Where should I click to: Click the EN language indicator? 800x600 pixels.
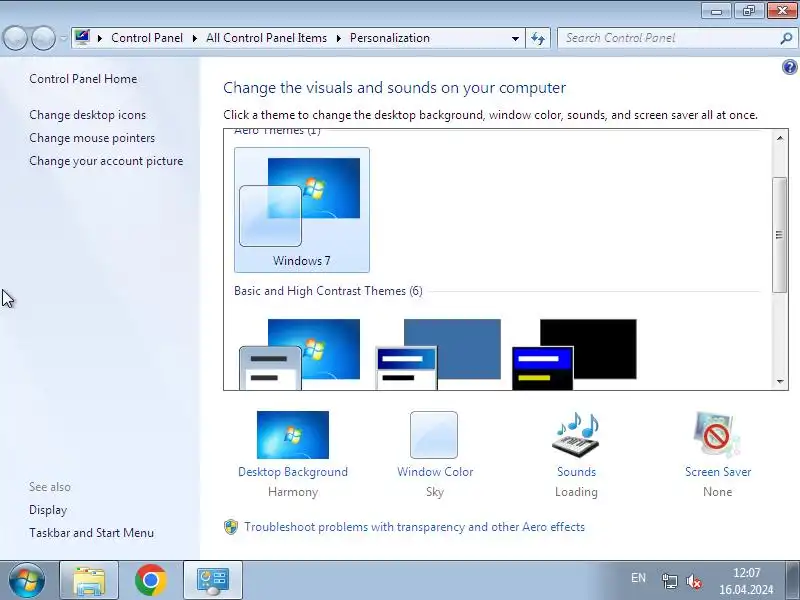click(x=638, y=578)
